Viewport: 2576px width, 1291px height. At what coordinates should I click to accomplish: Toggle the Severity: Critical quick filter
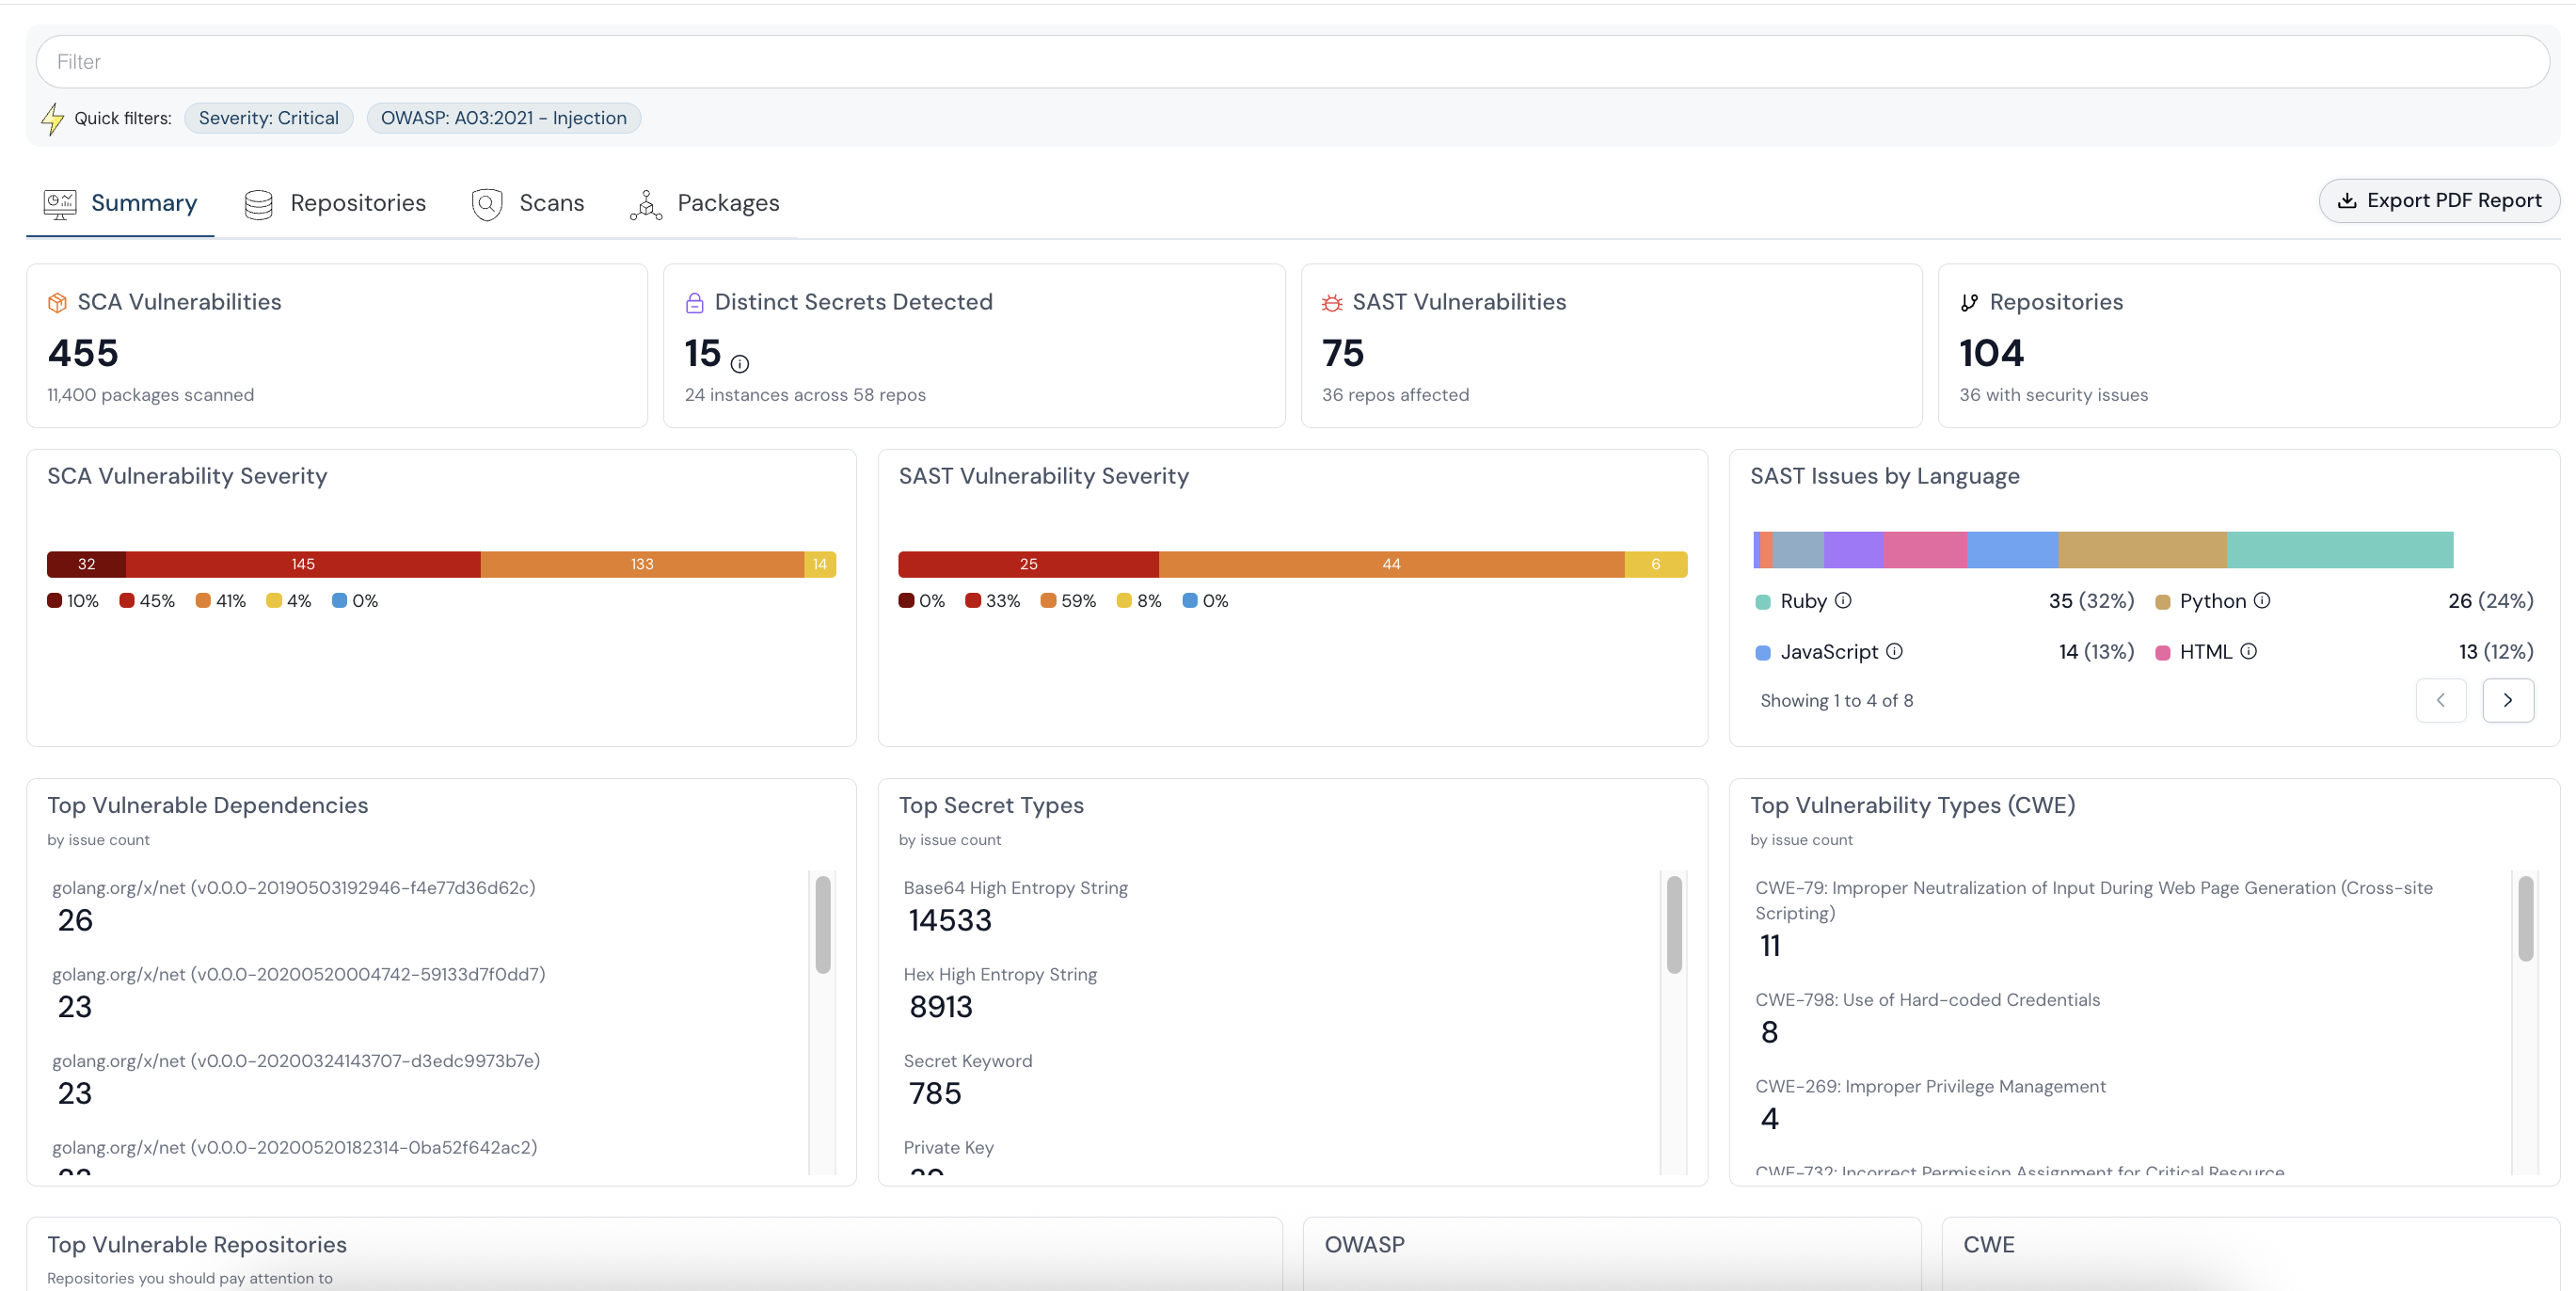268,117
